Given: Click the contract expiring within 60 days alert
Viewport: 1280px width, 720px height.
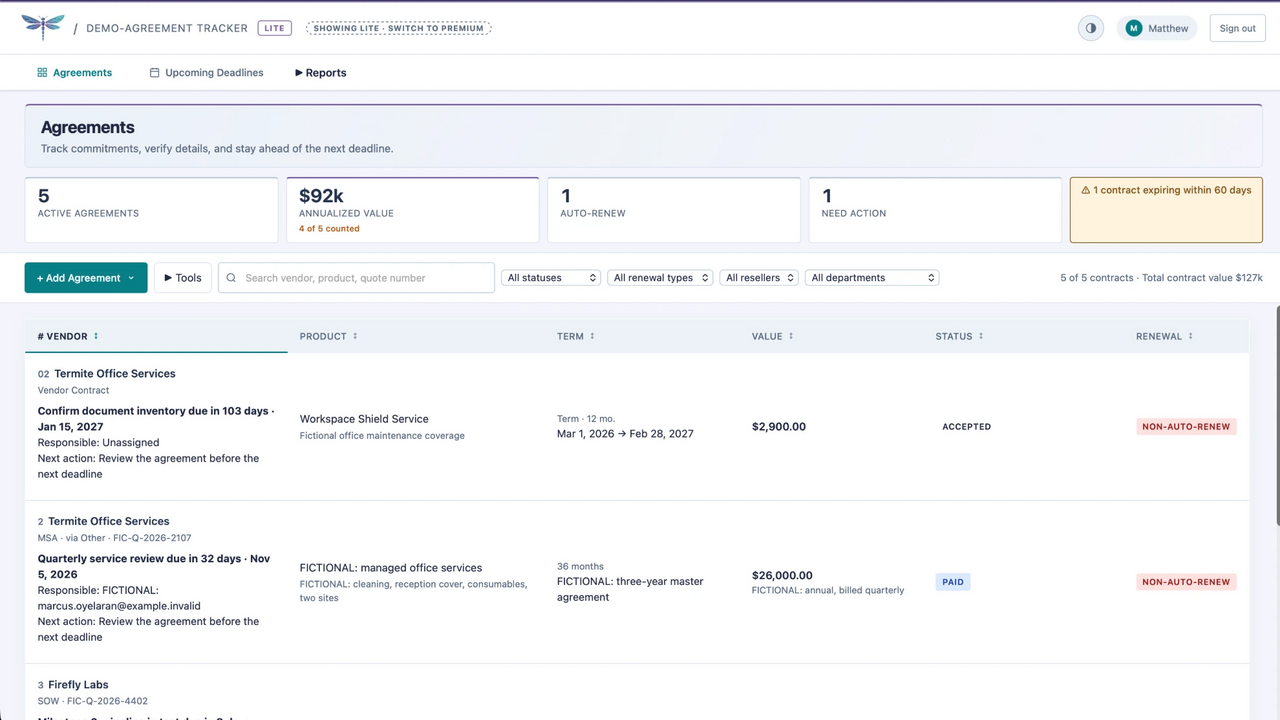Looking at the screenshot, I should [x=1166, y=210].
